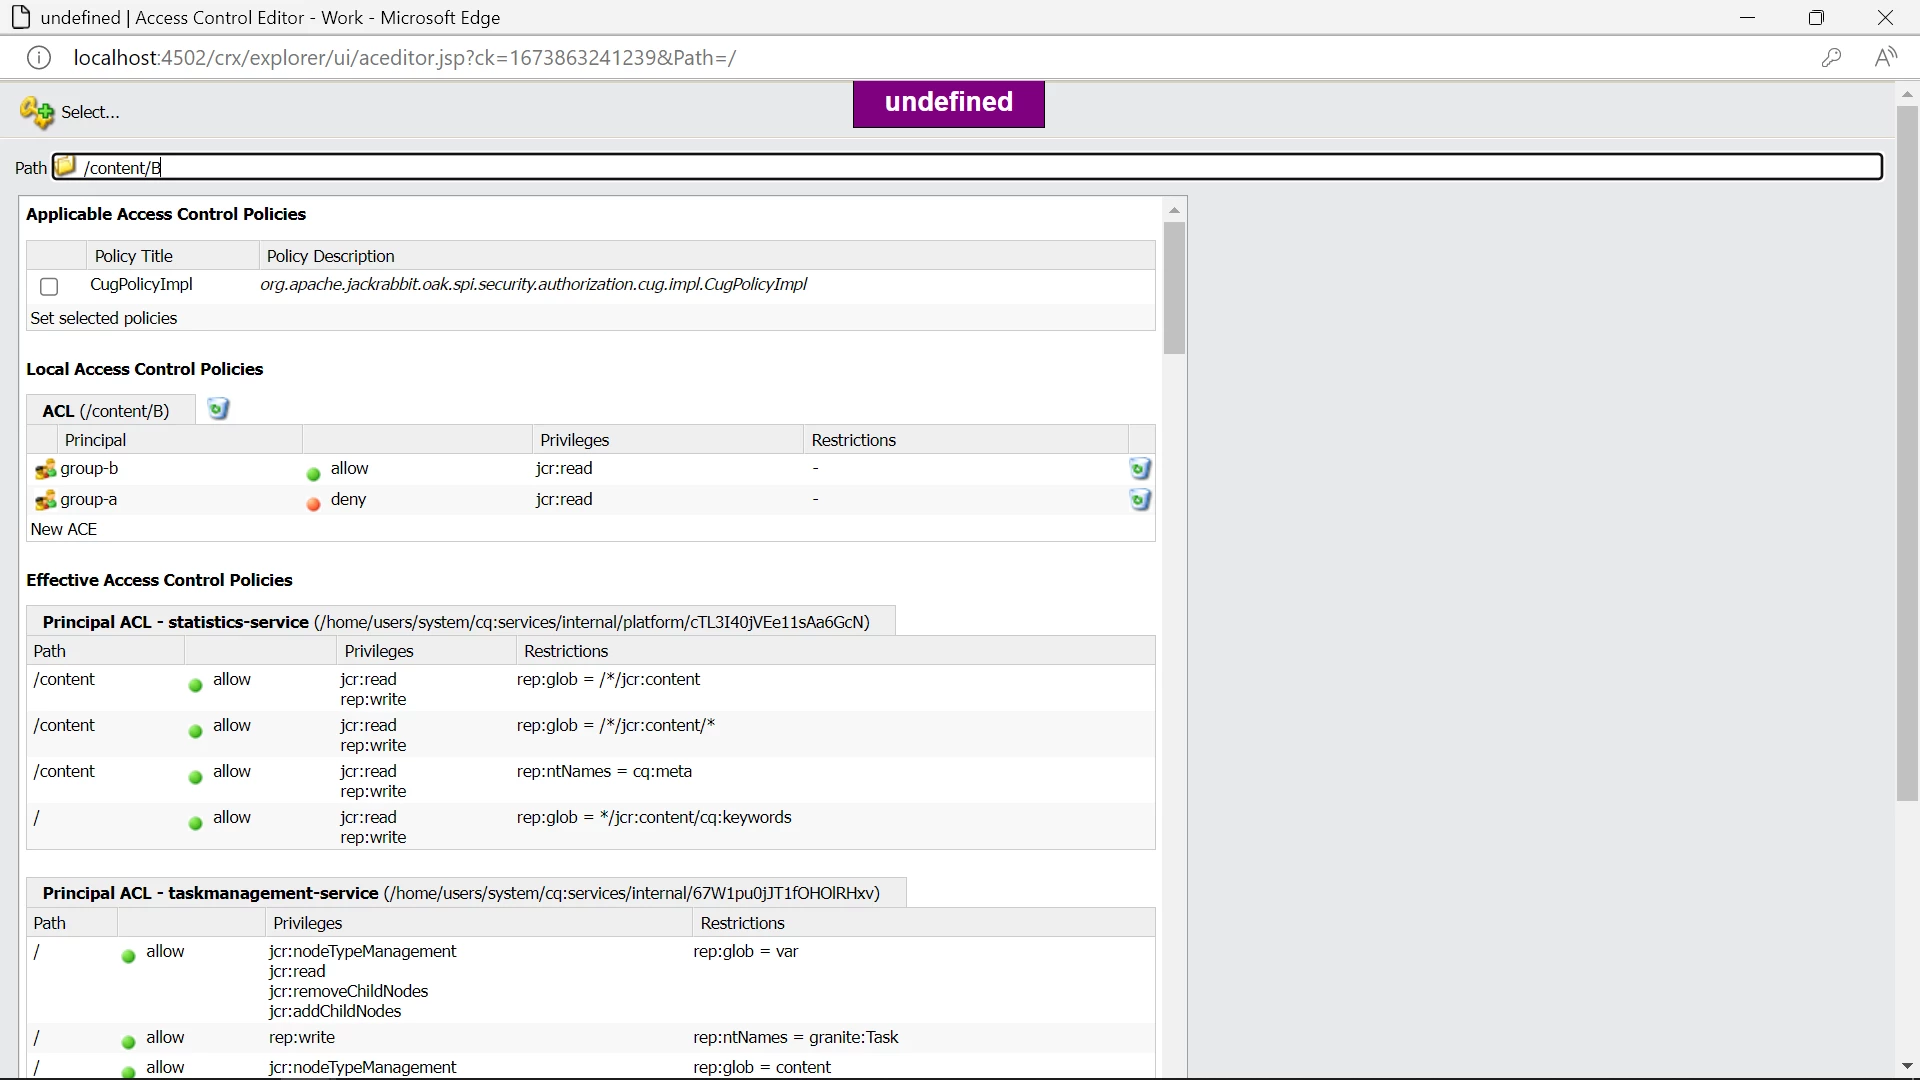
Task: Check the CugPolicyImpl policy checkbox
Action: click(49, 287)
